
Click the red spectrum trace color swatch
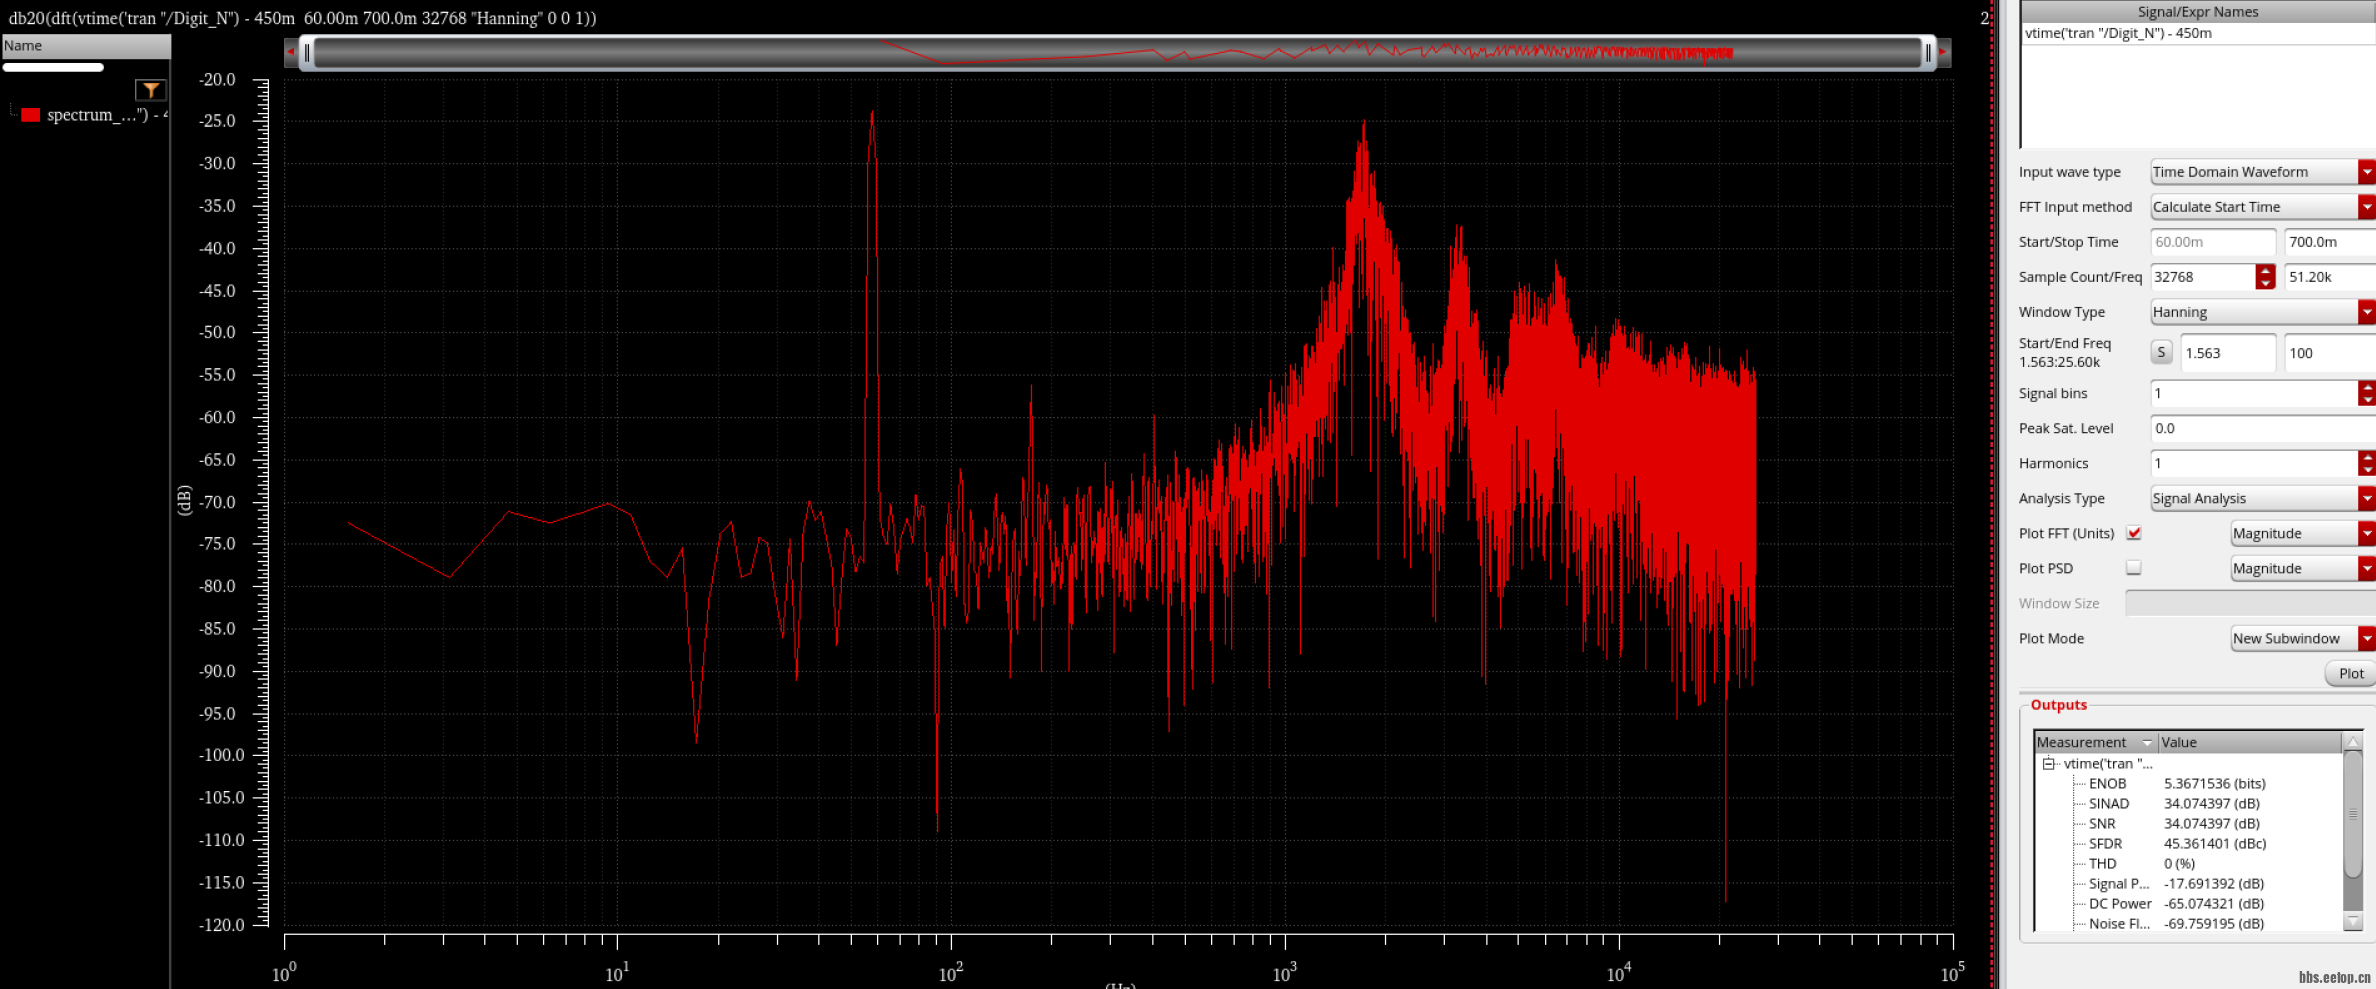click(x=30, y=115)
